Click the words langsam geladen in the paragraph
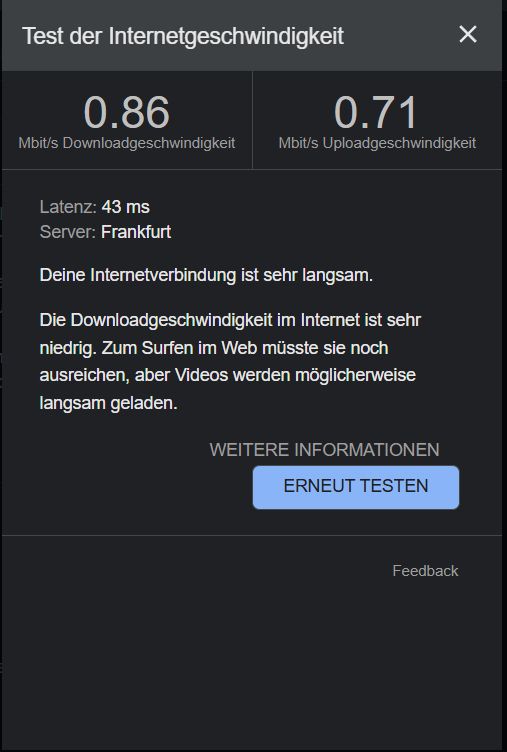The height and width of the screenshot is (752, 507). (x=108, y=403)
